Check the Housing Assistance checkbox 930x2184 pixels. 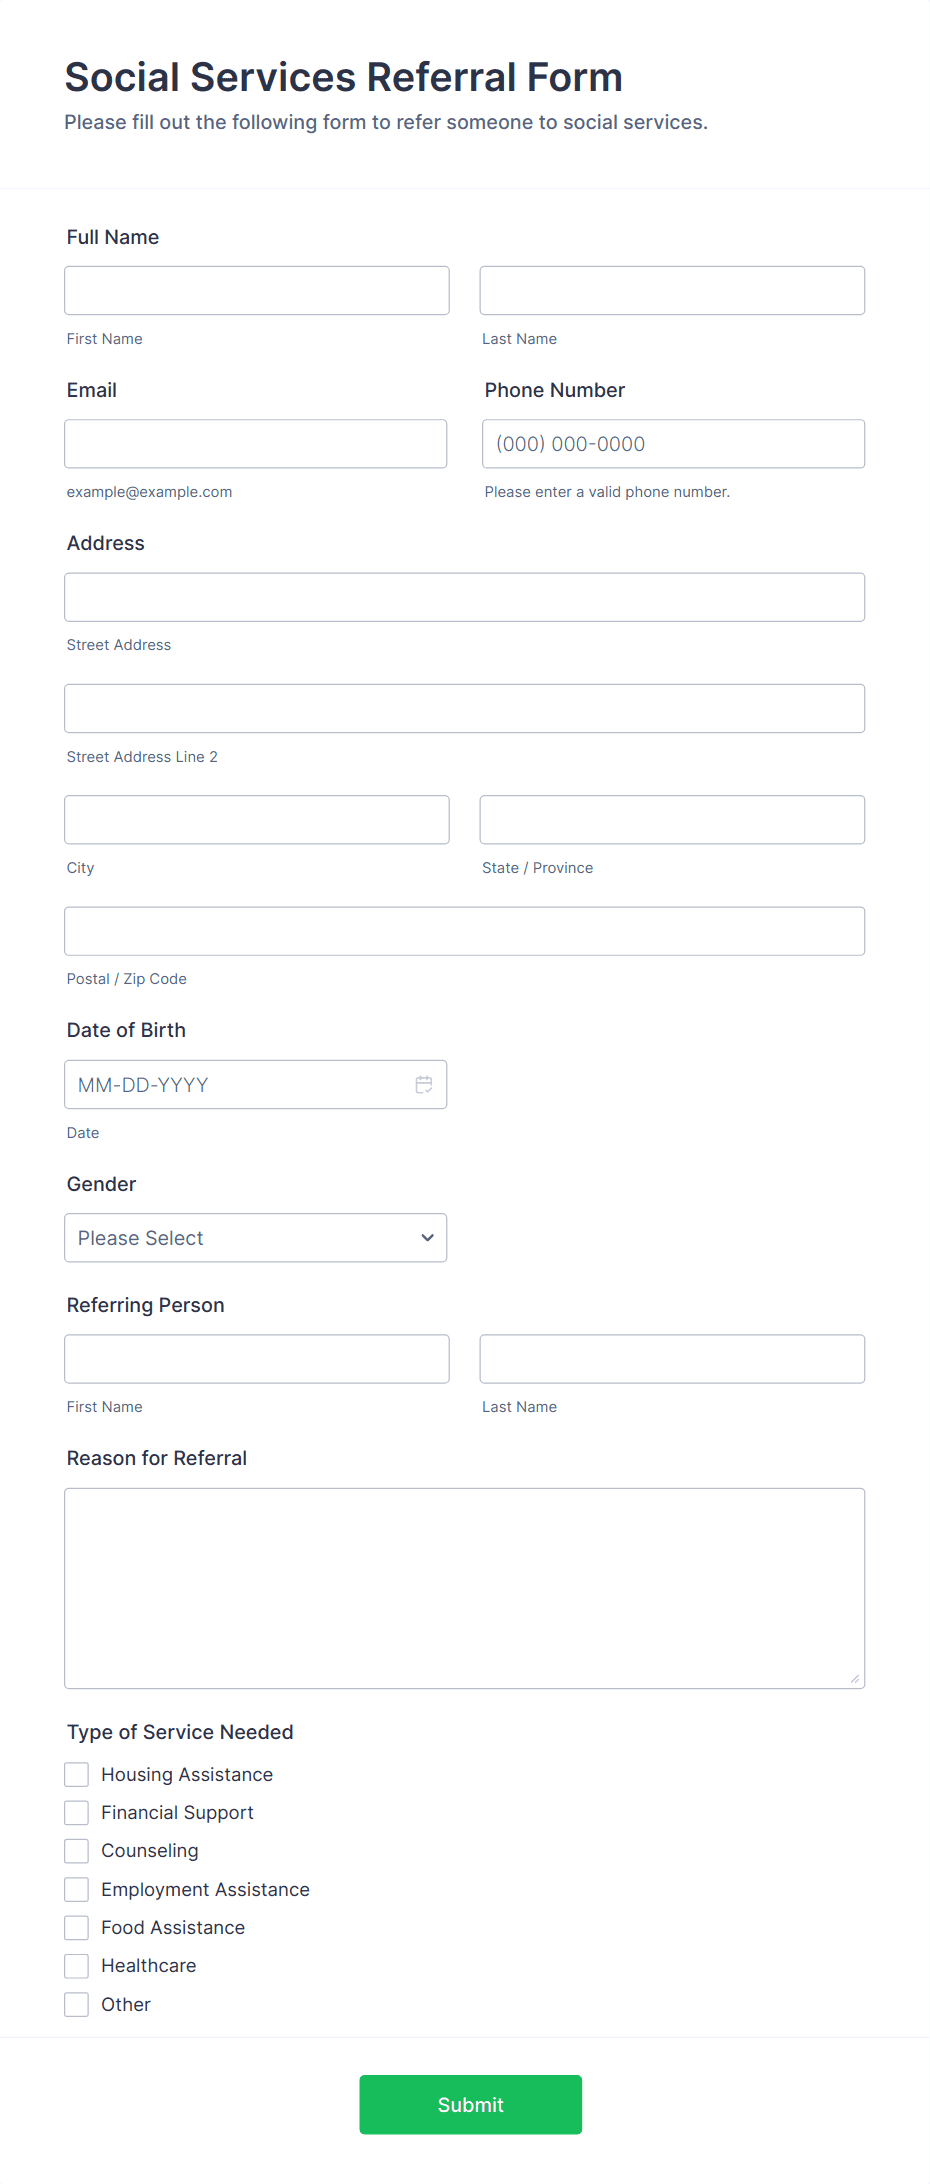coord(76,1774)
